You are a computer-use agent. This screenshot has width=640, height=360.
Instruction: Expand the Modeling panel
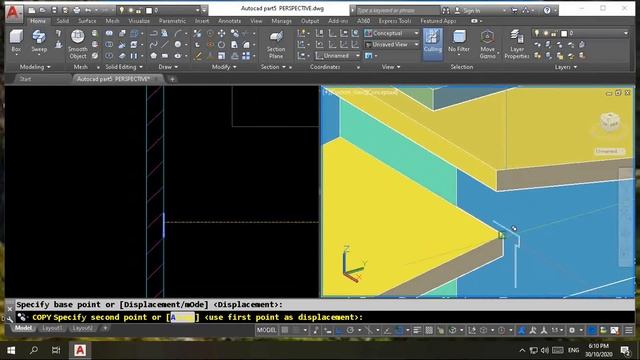point(35,67)
